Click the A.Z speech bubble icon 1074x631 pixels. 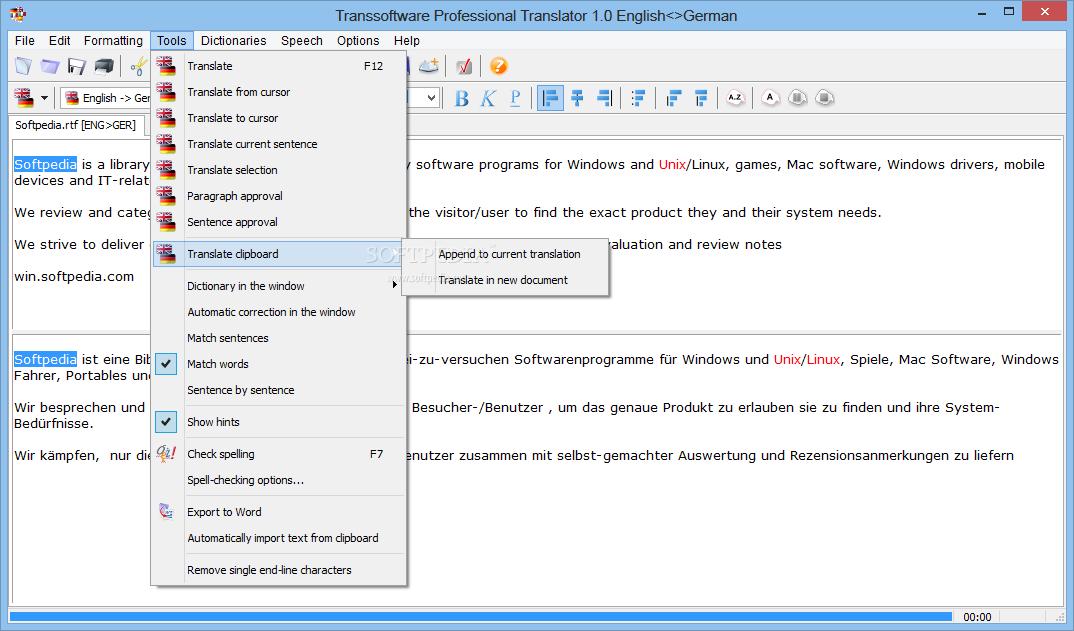click(x=735, y=98)
